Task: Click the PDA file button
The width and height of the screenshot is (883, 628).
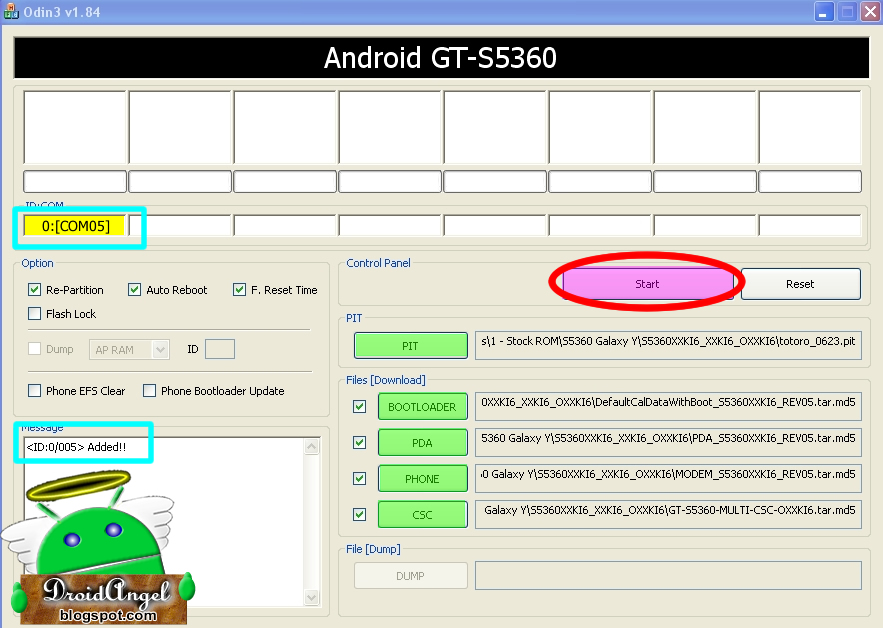Action: [422, 443]
